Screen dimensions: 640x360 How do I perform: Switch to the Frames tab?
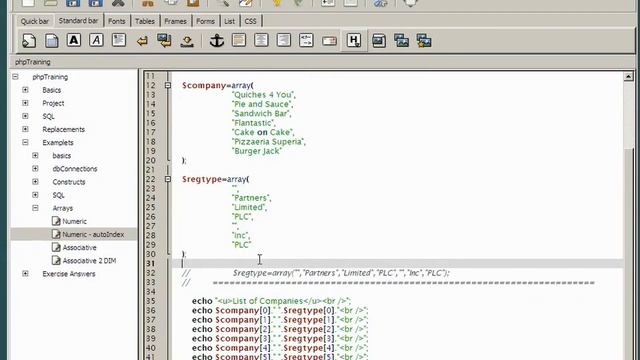[175, 21]
